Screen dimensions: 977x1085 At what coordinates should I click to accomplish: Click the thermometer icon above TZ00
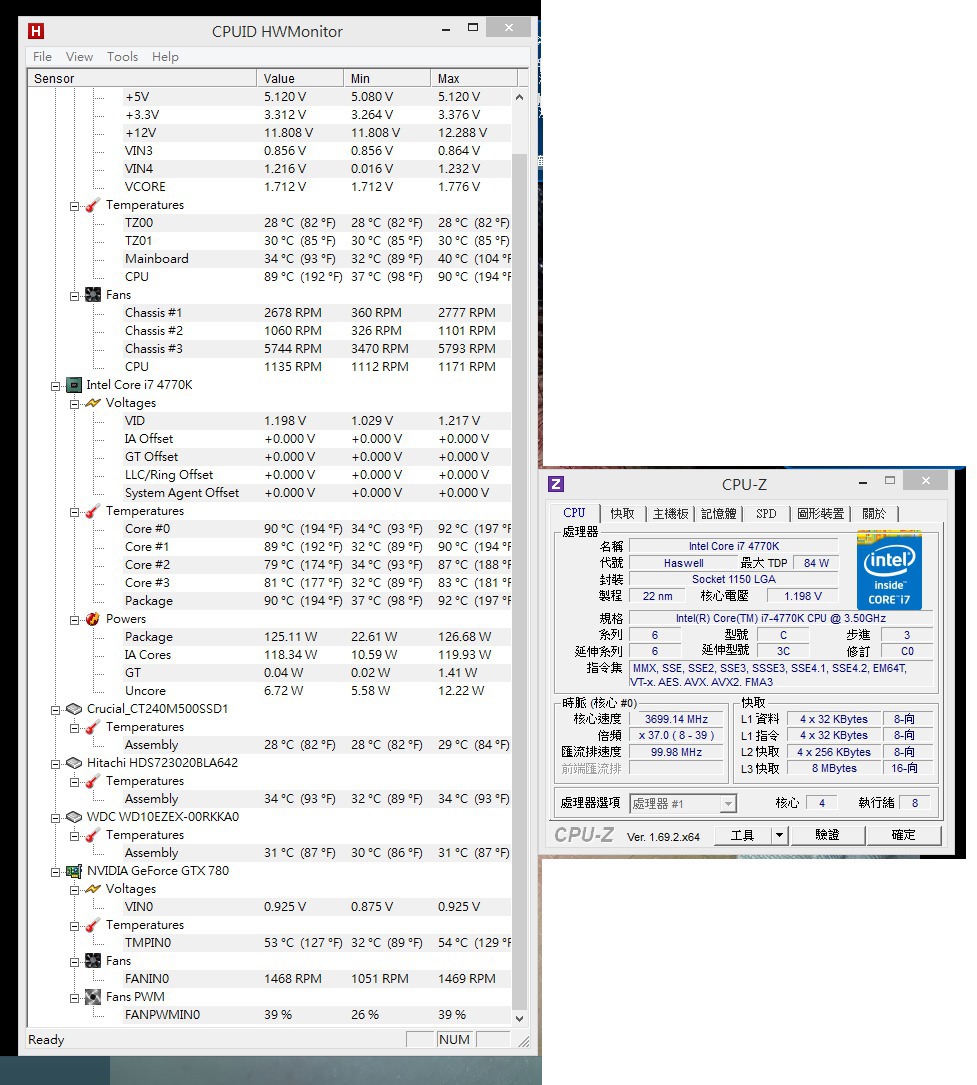tap(92, 205)
